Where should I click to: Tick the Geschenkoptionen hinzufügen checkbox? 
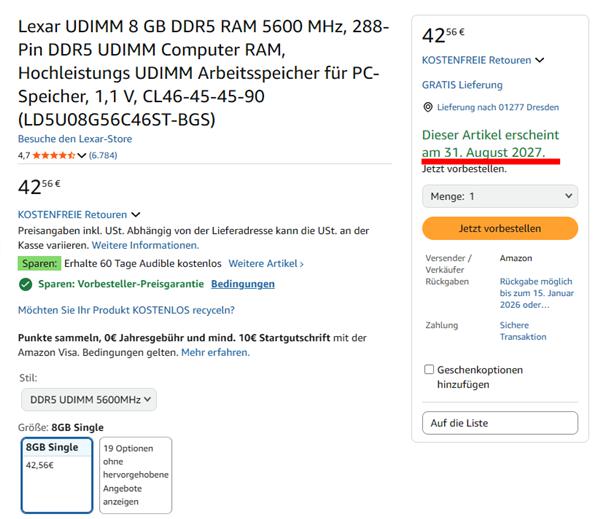click(429, 370)
